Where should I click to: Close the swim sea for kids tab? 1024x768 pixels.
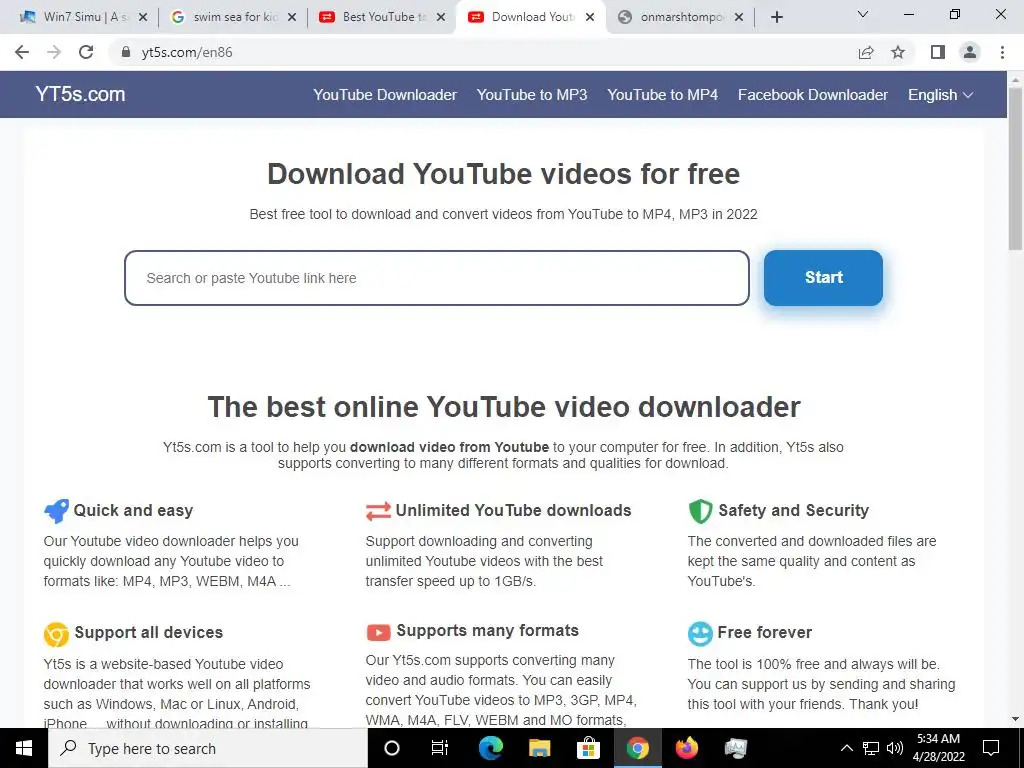click(292, 17)
